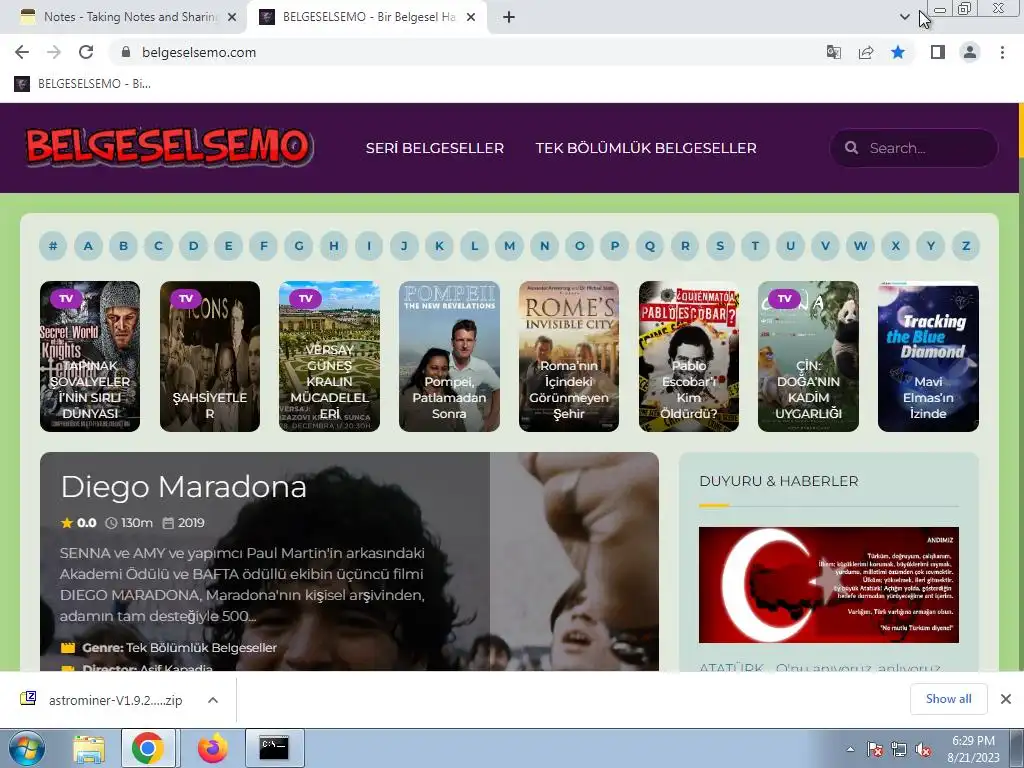The image size is (1024, 768).
Task: Filter documentaries by # symbol
Action: coord(53,246)
